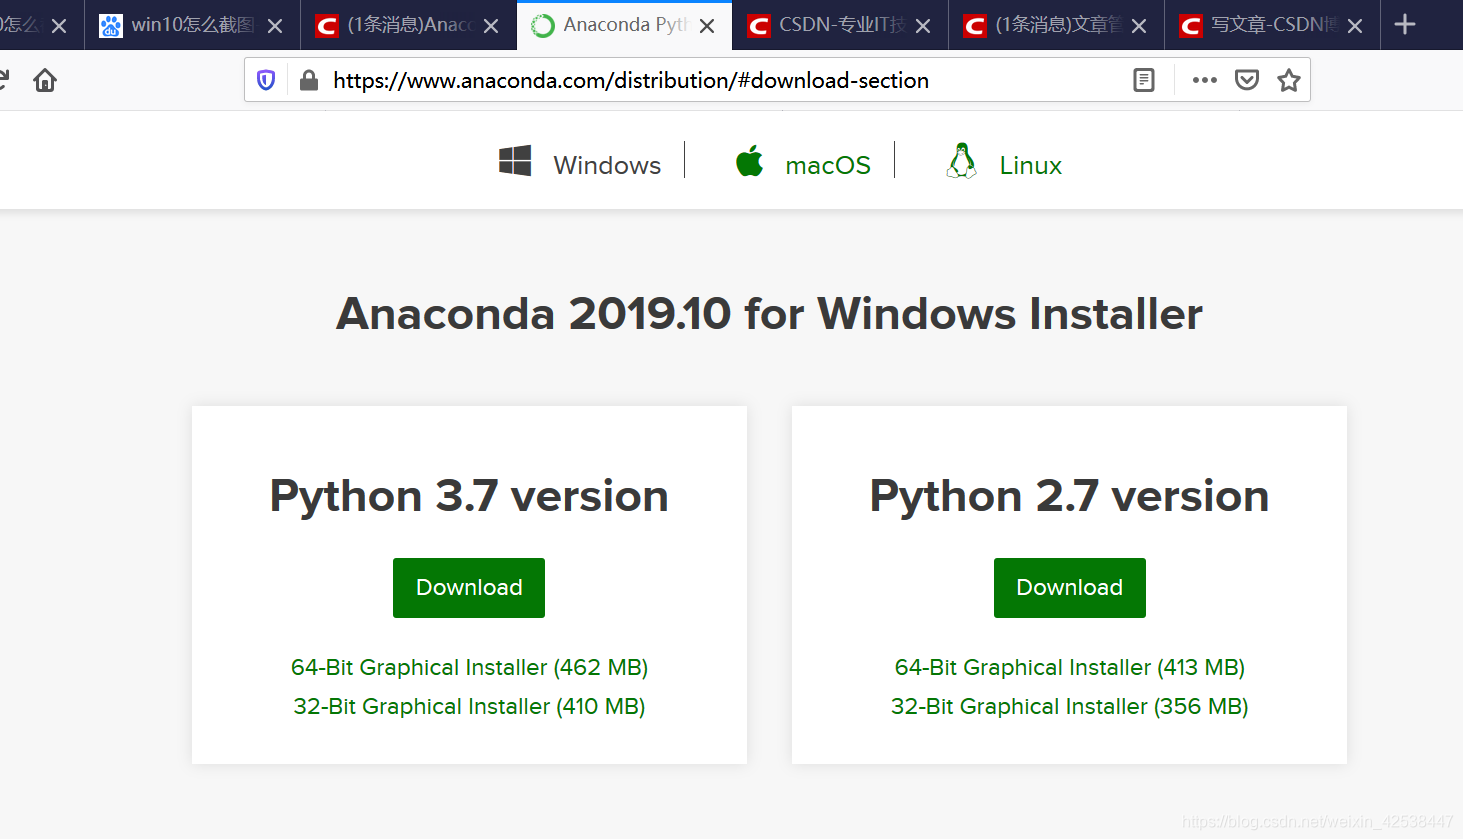1463x840 pixels.
Task: Close the win10 screenshot Baidu tab
Action: point(275,26)
